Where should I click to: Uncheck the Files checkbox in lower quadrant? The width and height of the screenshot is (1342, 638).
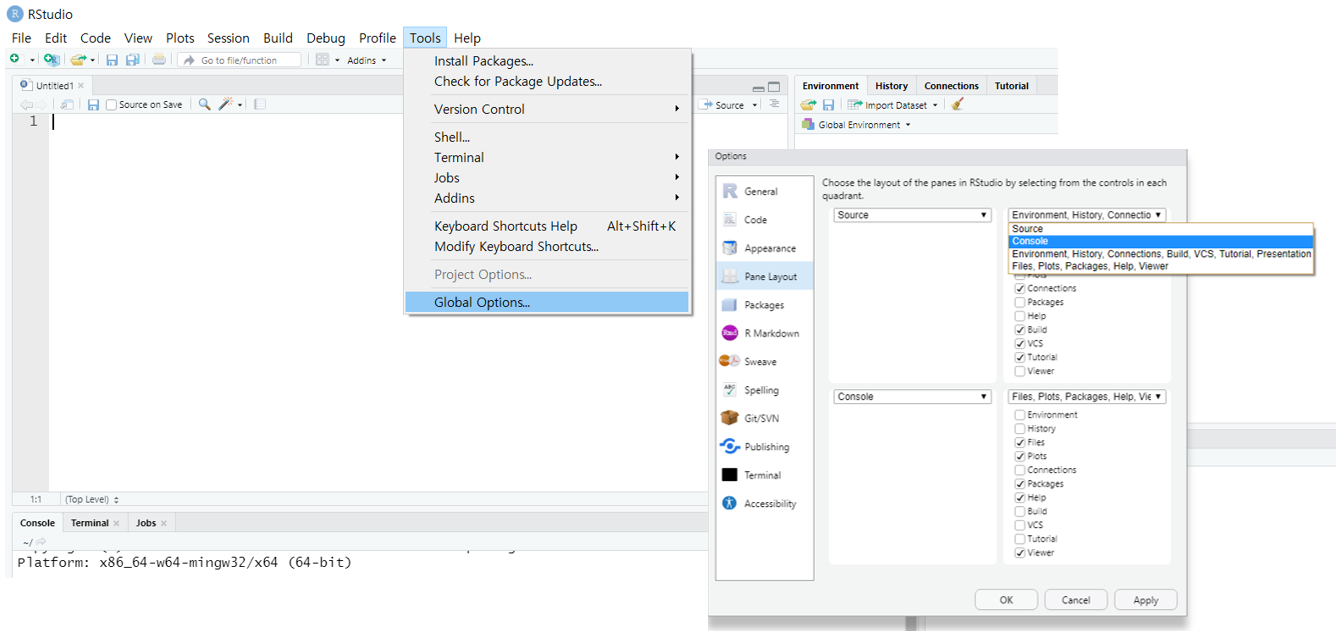pos(1020,442)
